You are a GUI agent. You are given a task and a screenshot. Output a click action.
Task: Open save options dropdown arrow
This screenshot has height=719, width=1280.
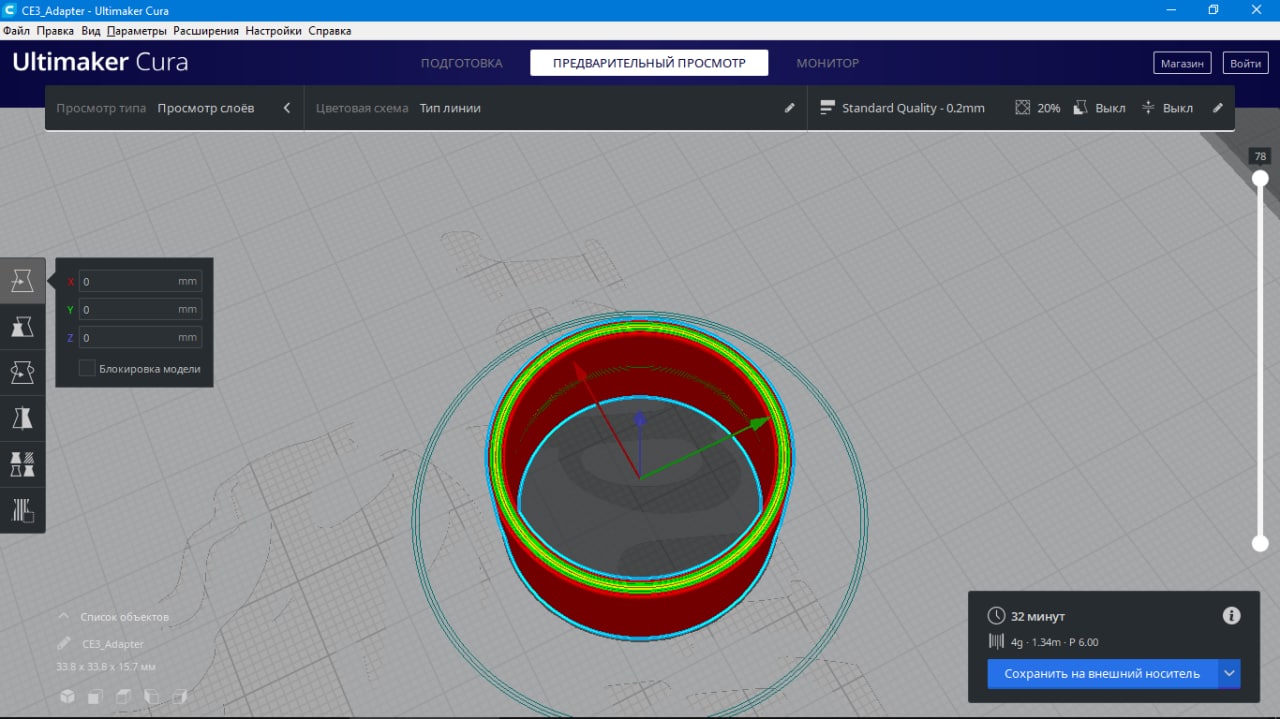pyautogui.click(x=1229, y=674)
